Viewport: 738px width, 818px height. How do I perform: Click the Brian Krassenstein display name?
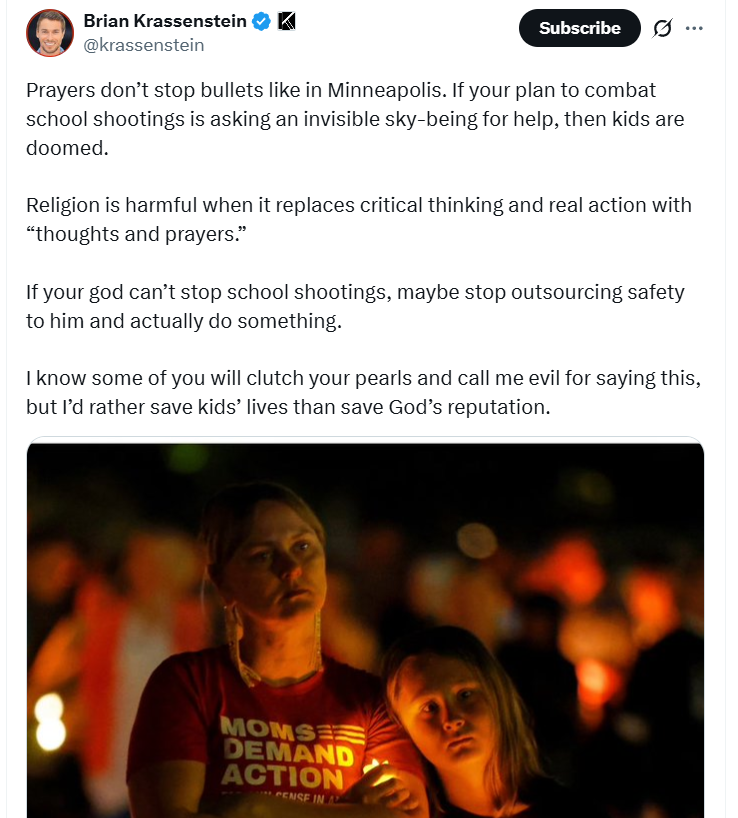click(165, 21)
